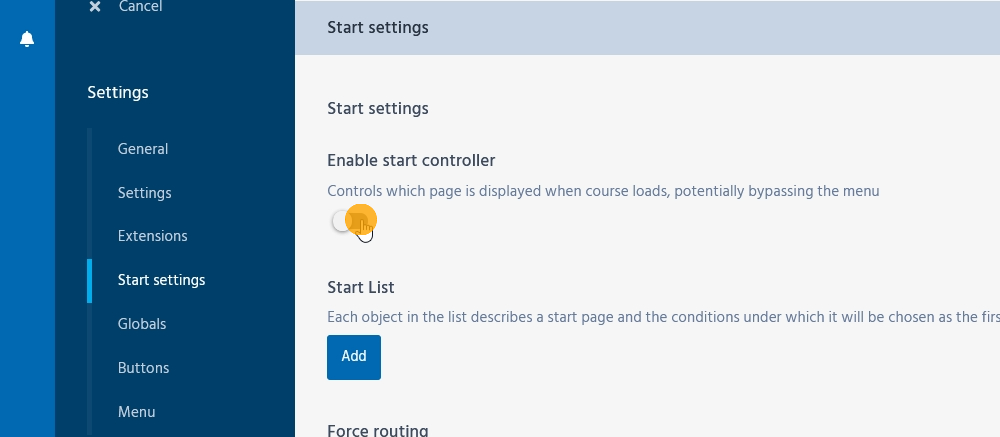Screen dimensions: 1000x437
Task: Click the Start List heading
Action: click(x=361, y=288)
